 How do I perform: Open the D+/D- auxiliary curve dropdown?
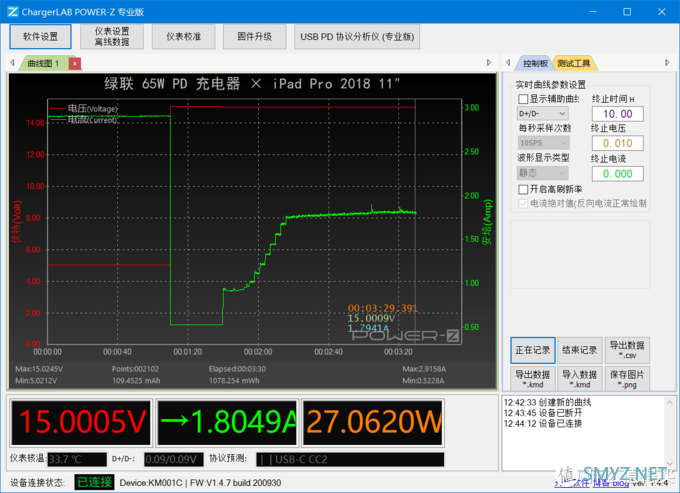pyautogui.click(x=542, y=114)
